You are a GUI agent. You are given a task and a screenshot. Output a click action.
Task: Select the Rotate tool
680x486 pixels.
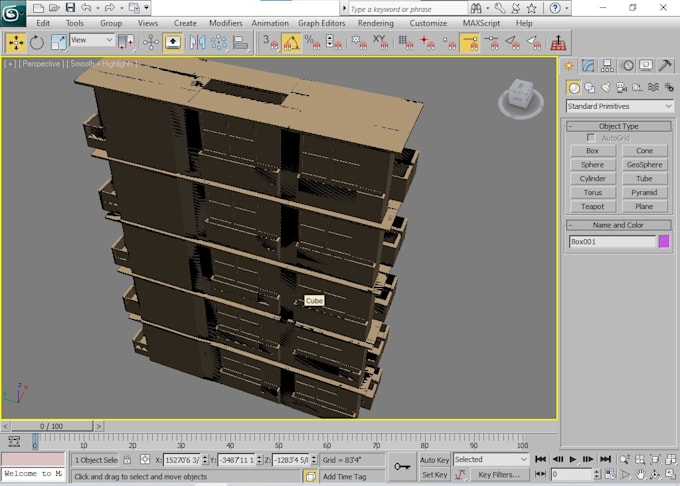point(37,42)
